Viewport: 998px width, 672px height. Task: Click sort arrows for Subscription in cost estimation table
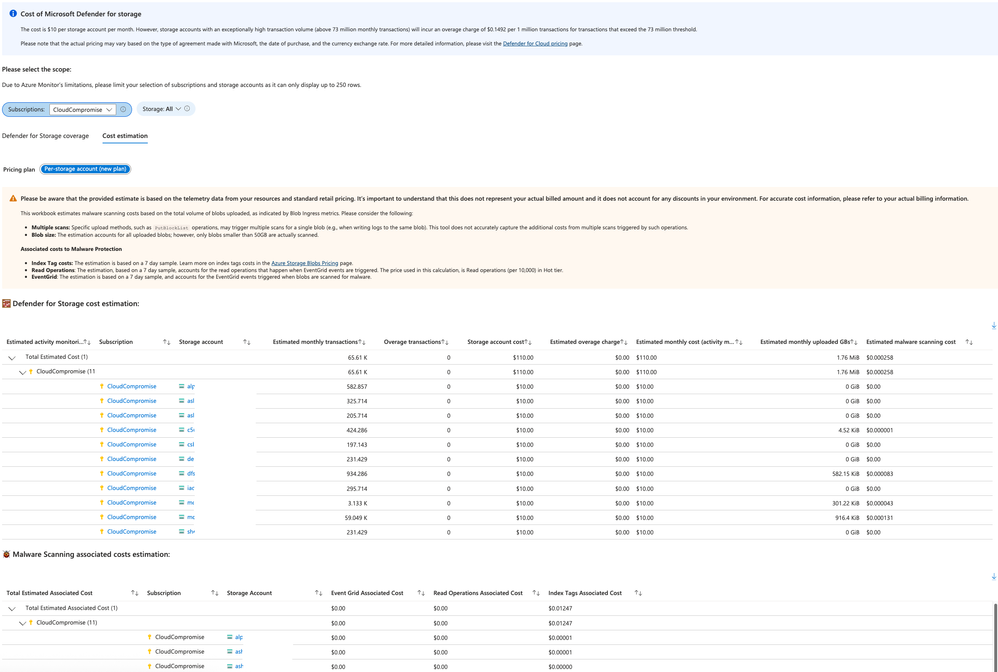[166, 342]
